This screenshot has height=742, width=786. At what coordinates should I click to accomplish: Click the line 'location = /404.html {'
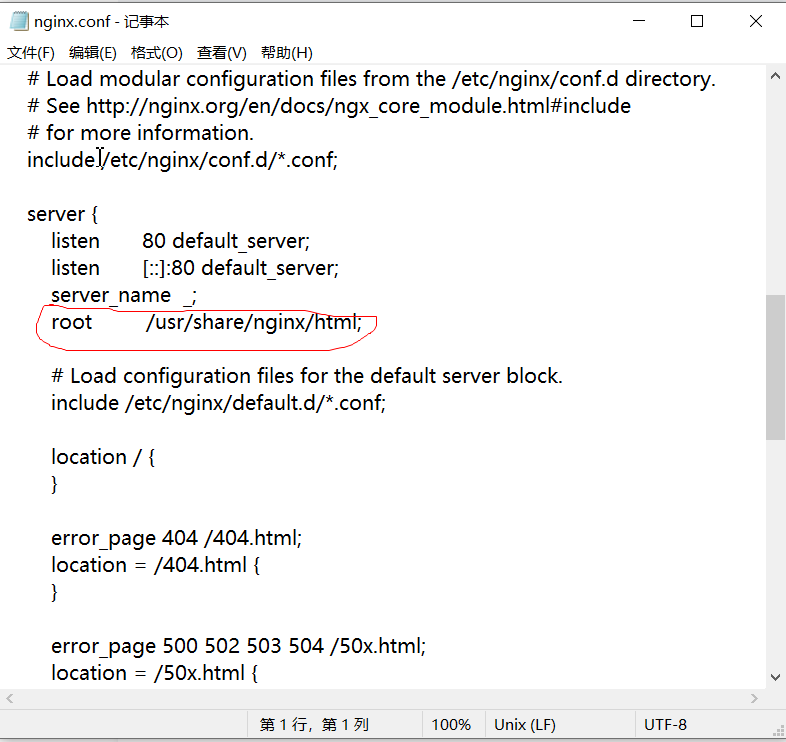(x=155, y=566)
